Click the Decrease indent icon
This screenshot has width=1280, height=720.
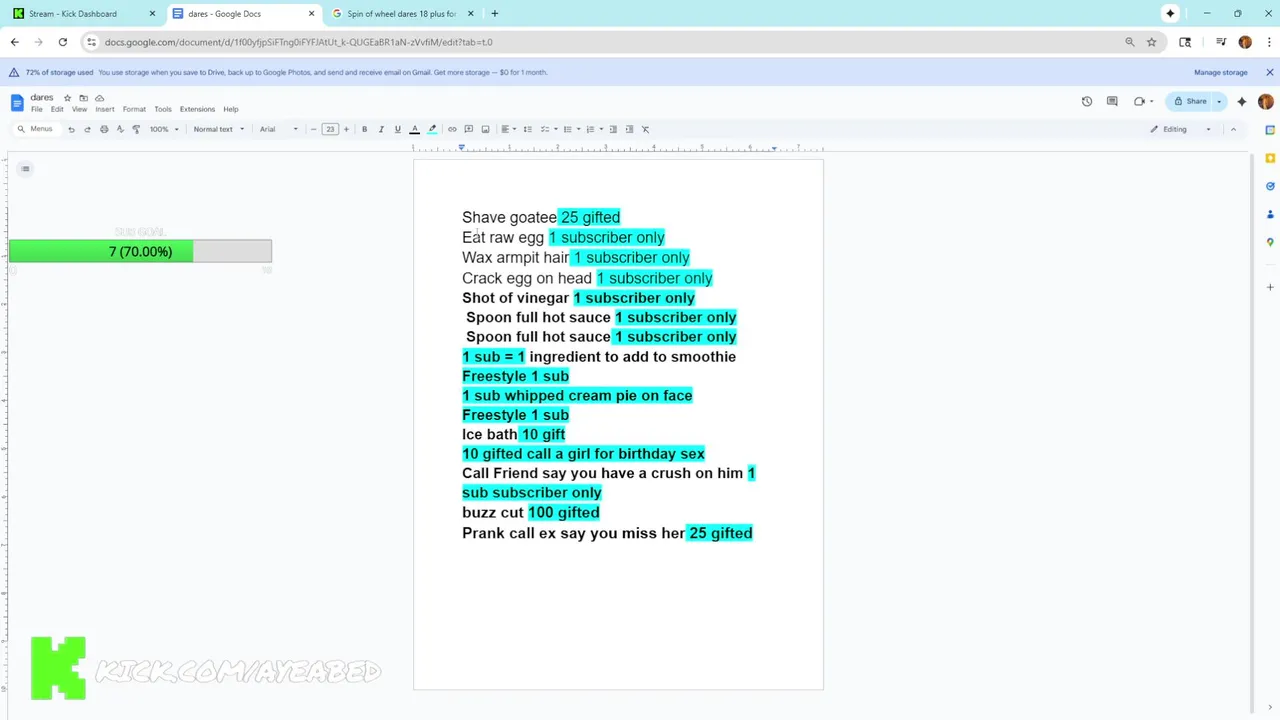(x=613, y=129)
